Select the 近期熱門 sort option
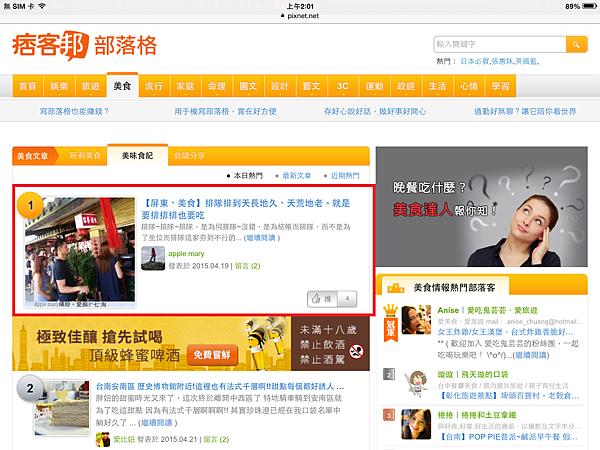 (345, 176)
